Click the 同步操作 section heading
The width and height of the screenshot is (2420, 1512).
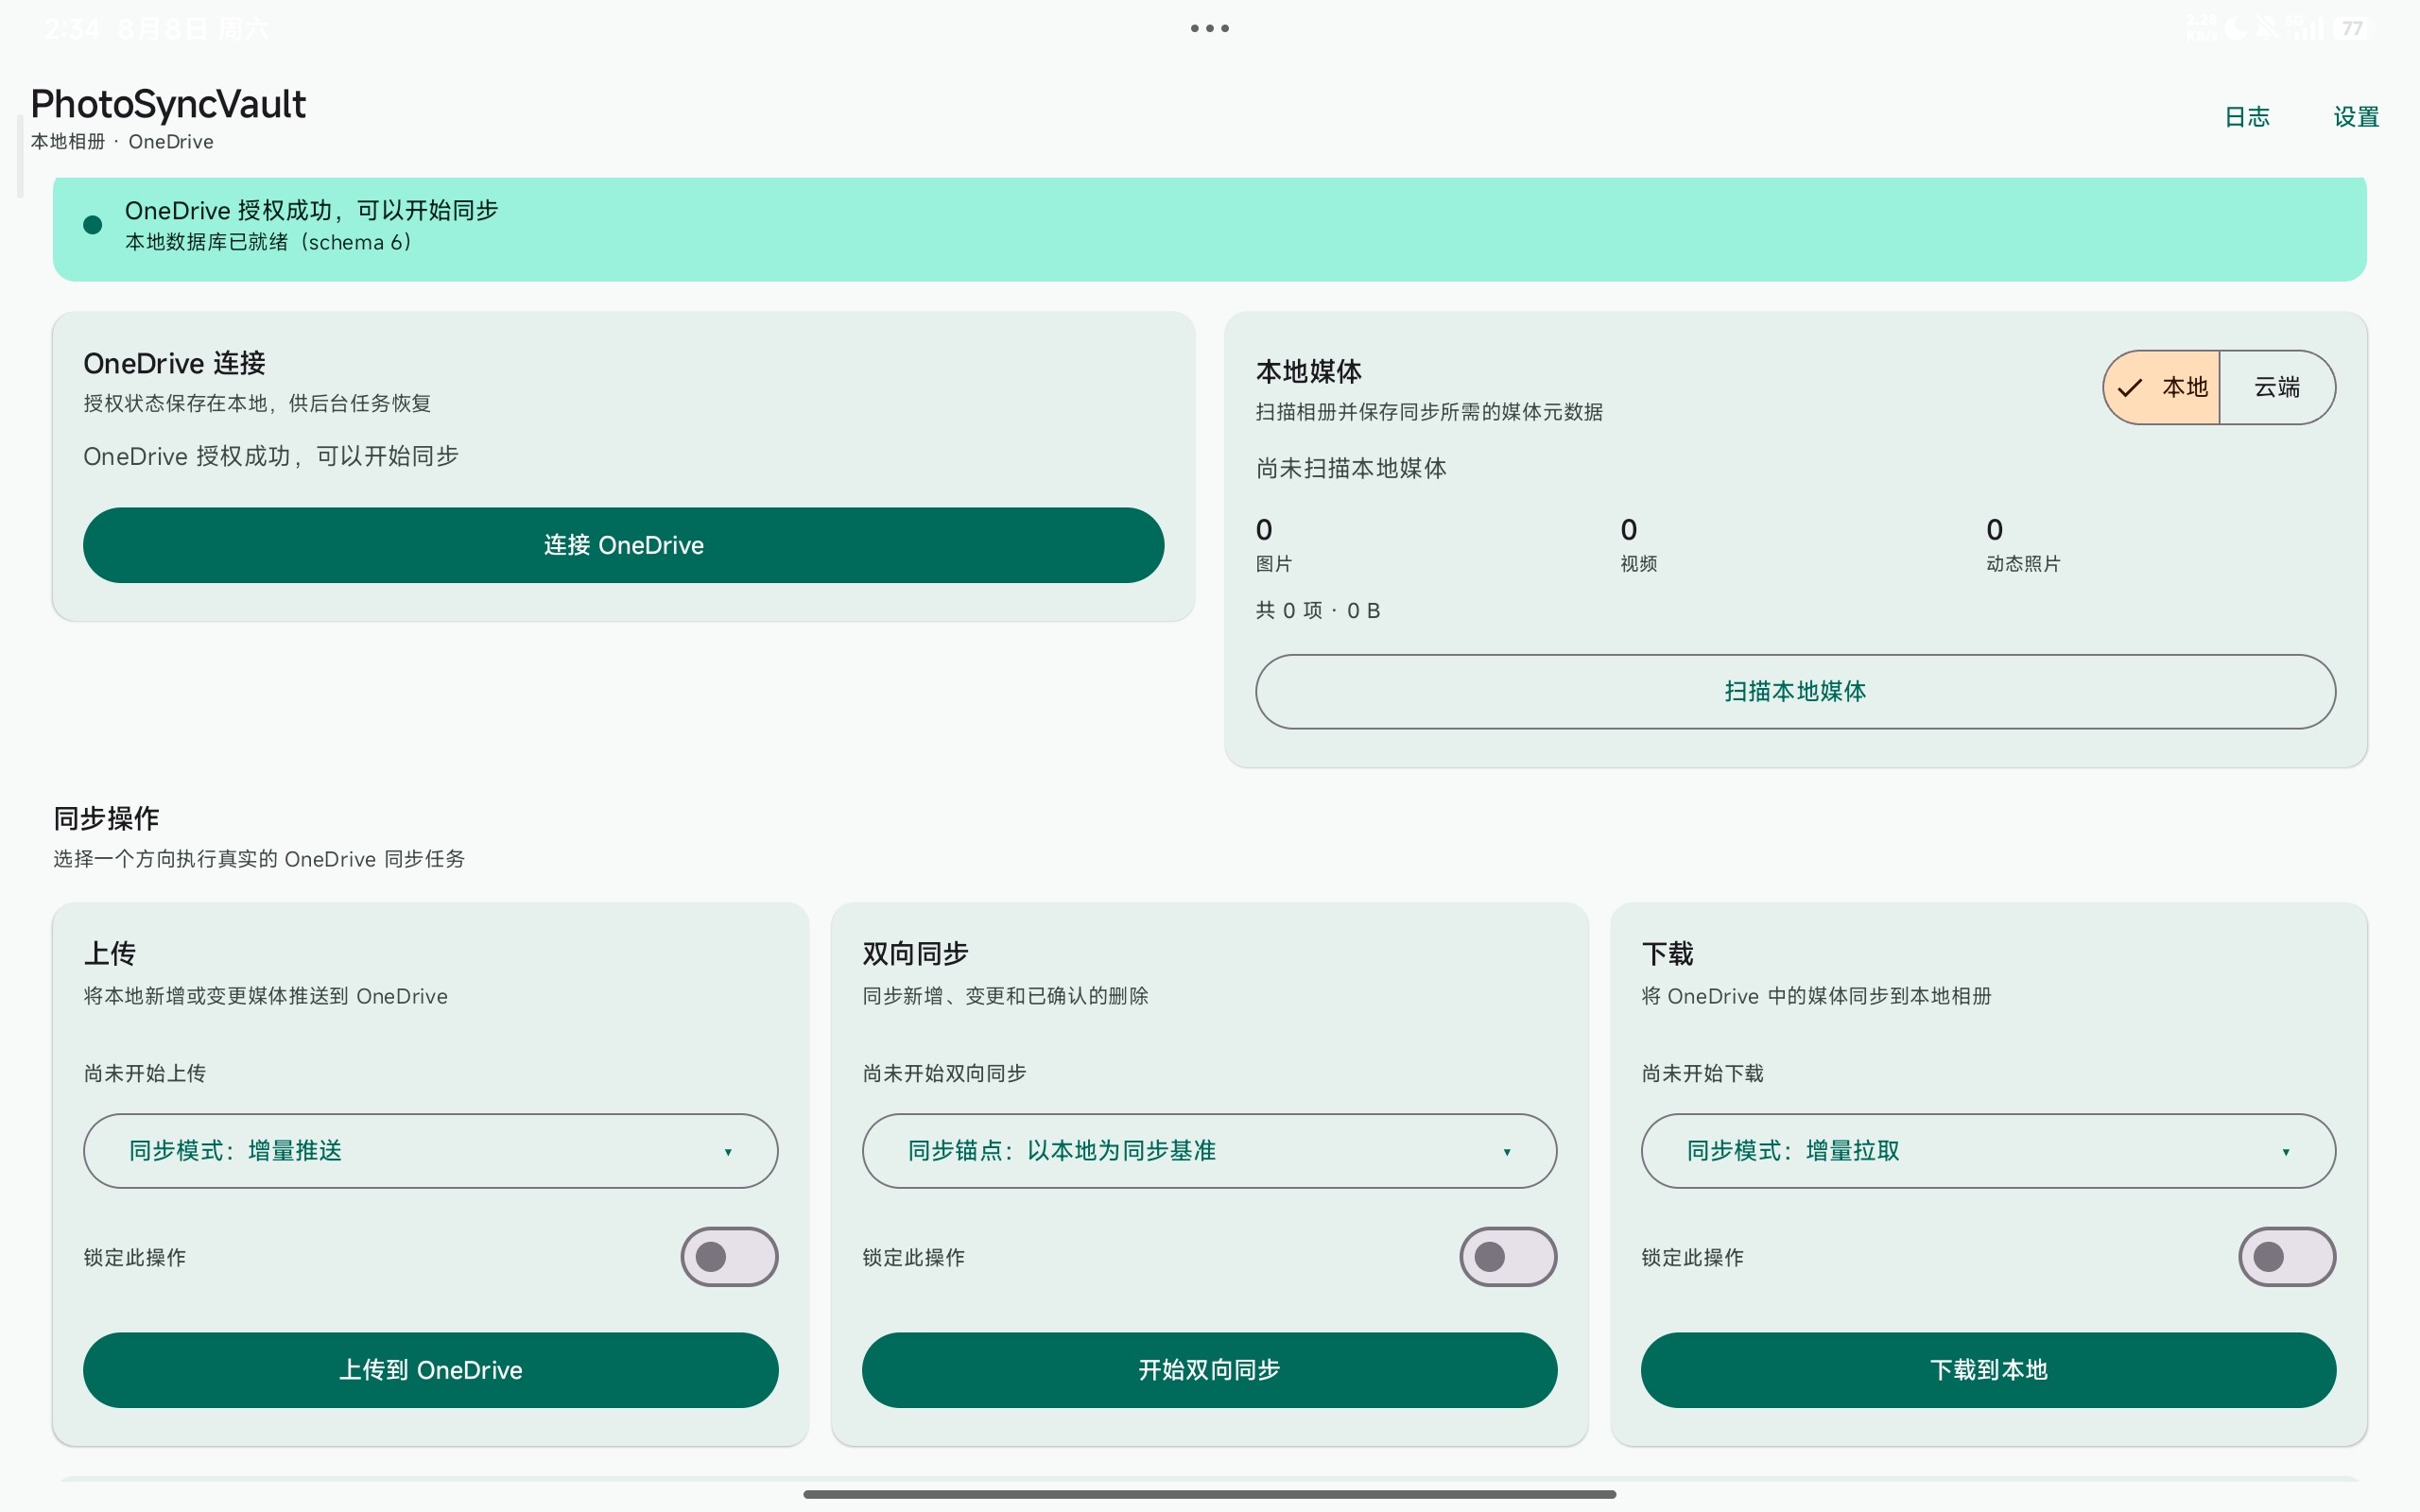pos(106,819)
